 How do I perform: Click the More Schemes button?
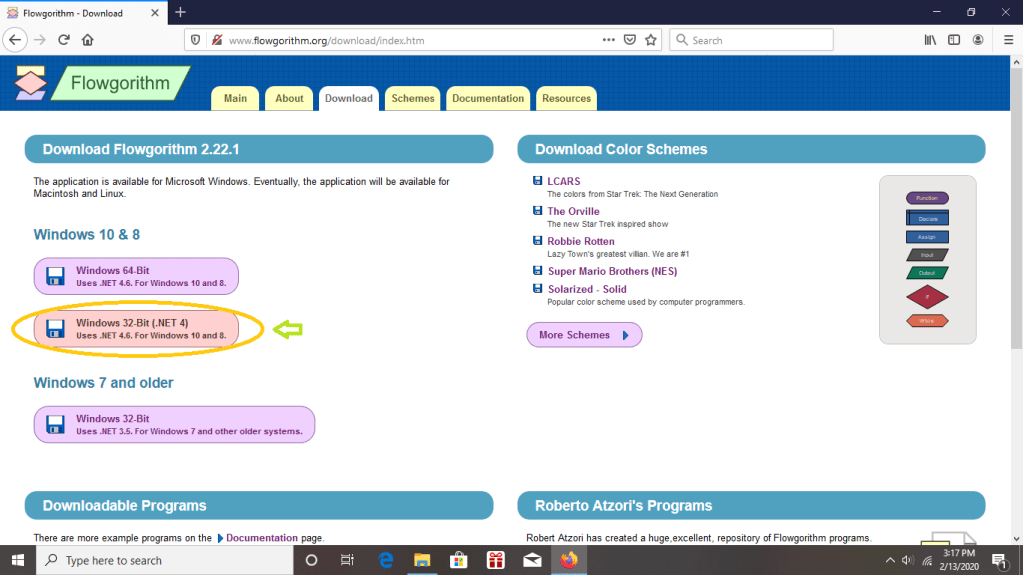[x=584, y=335]
